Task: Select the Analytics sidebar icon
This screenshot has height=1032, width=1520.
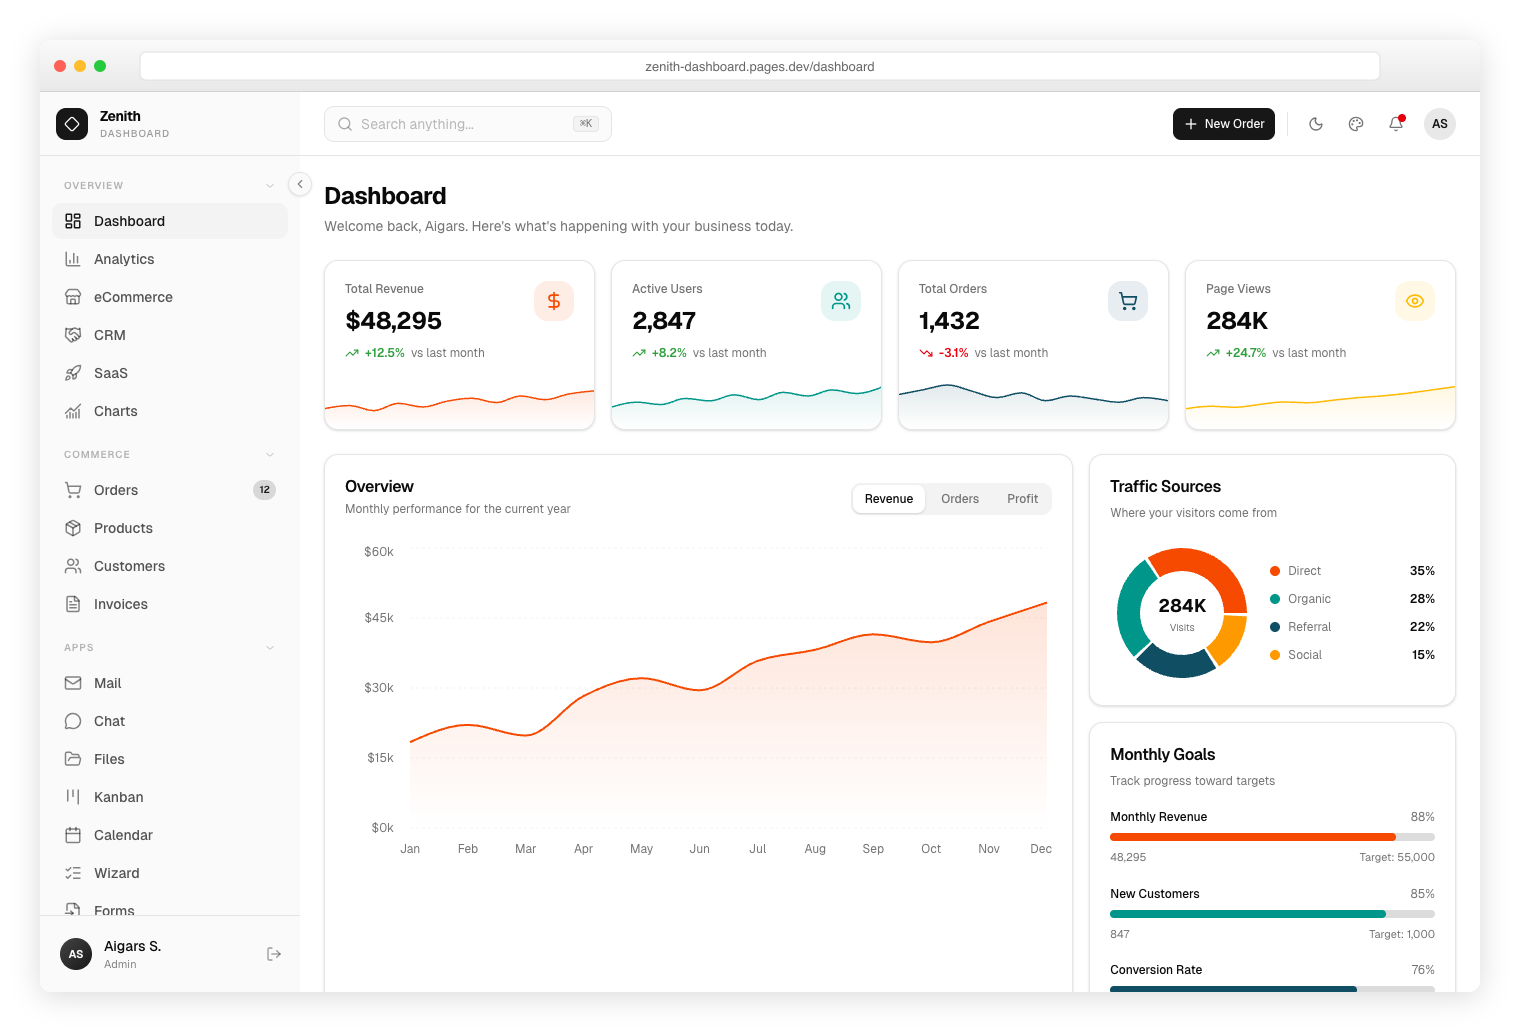Action: (x=74, y=259)
